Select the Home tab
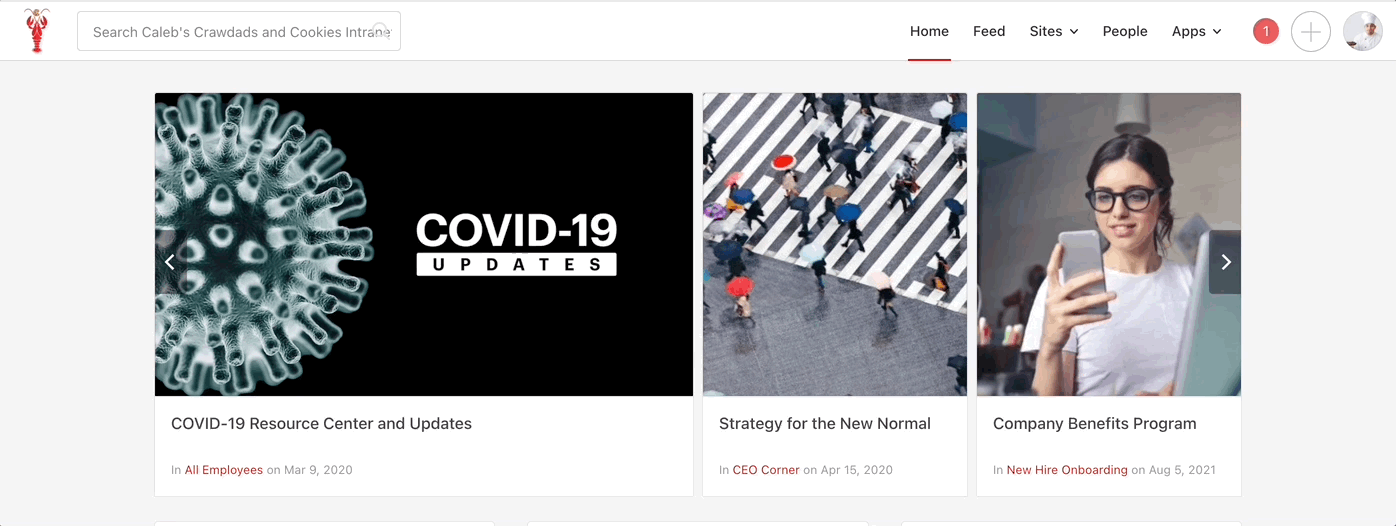The width and height of the screenshot is (1396, 526). tap(929, 31)
